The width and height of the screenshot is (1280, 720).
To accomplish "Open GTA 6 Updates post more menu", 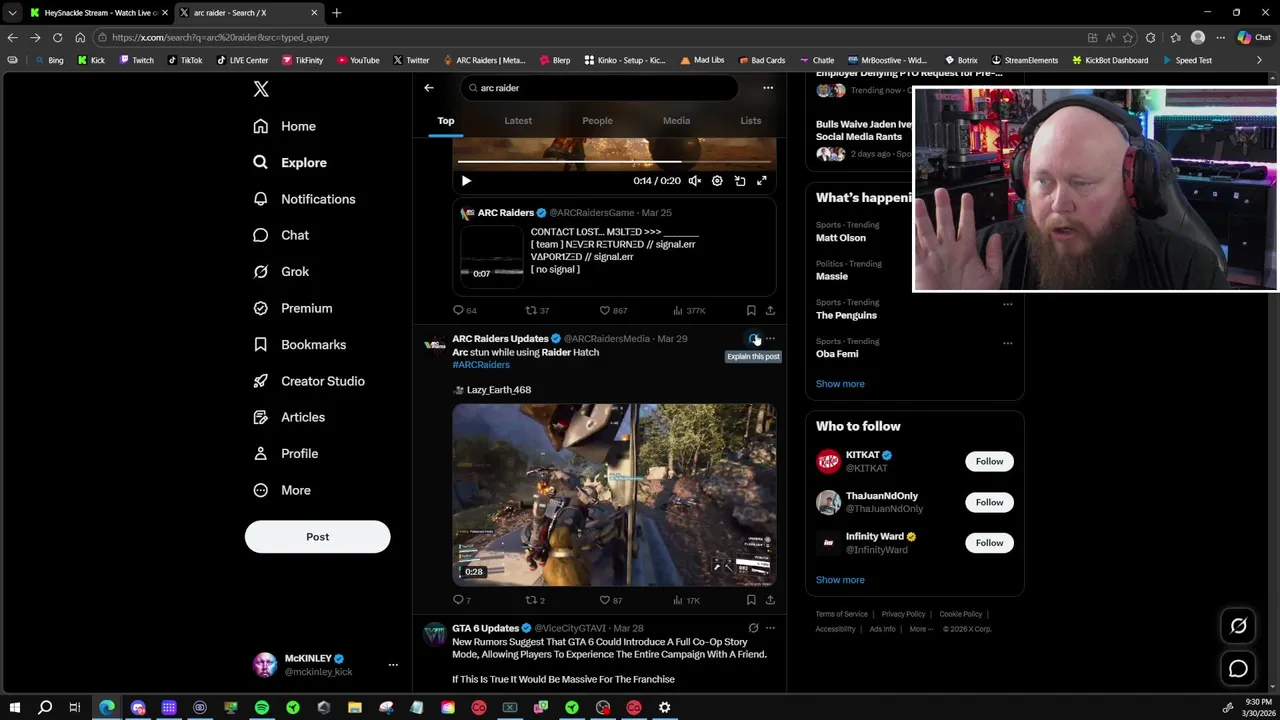I will (x=770, y=629).
